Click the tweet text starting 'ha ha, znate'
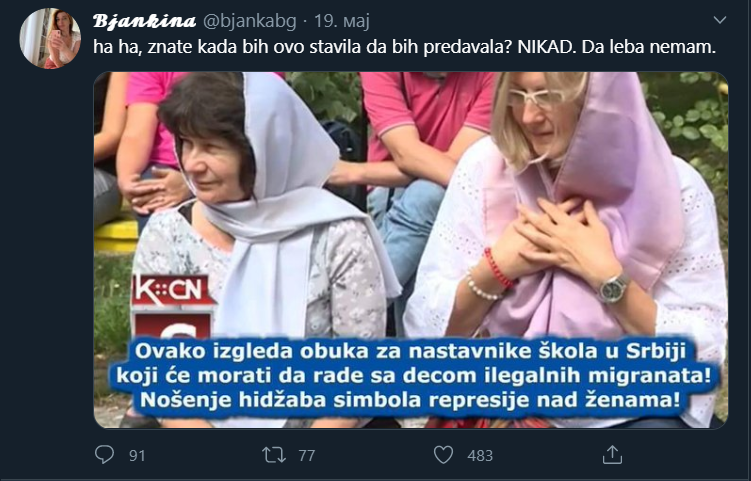This screenshot has width=751, height=481. click(x=404, y=47)
